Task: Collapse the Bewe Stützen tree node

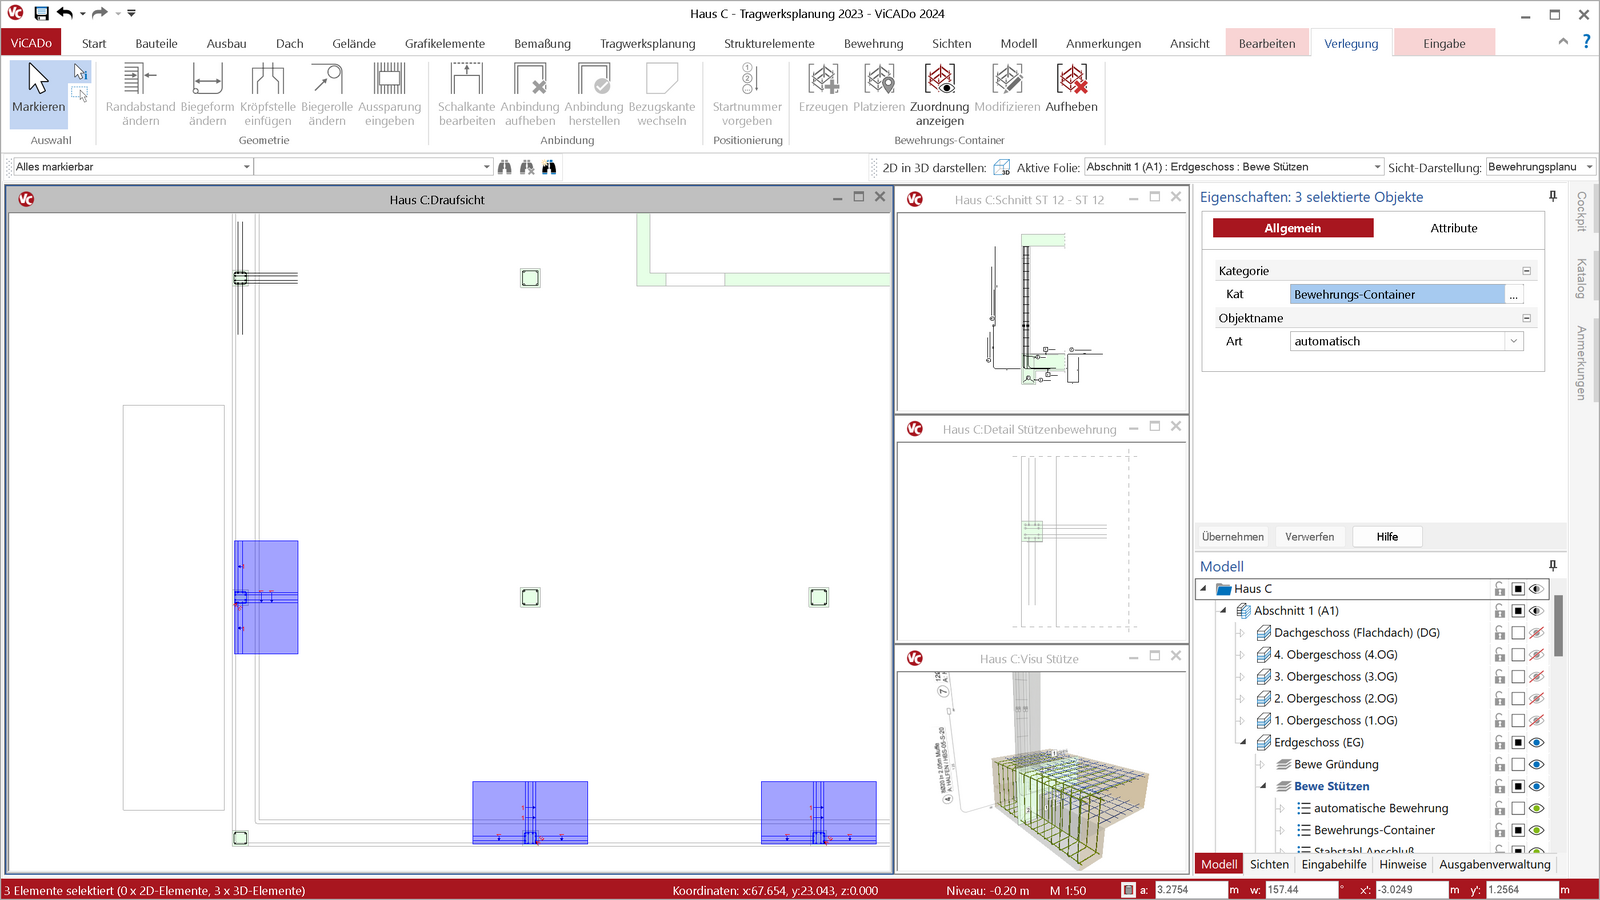Action: pos(1262,786)
